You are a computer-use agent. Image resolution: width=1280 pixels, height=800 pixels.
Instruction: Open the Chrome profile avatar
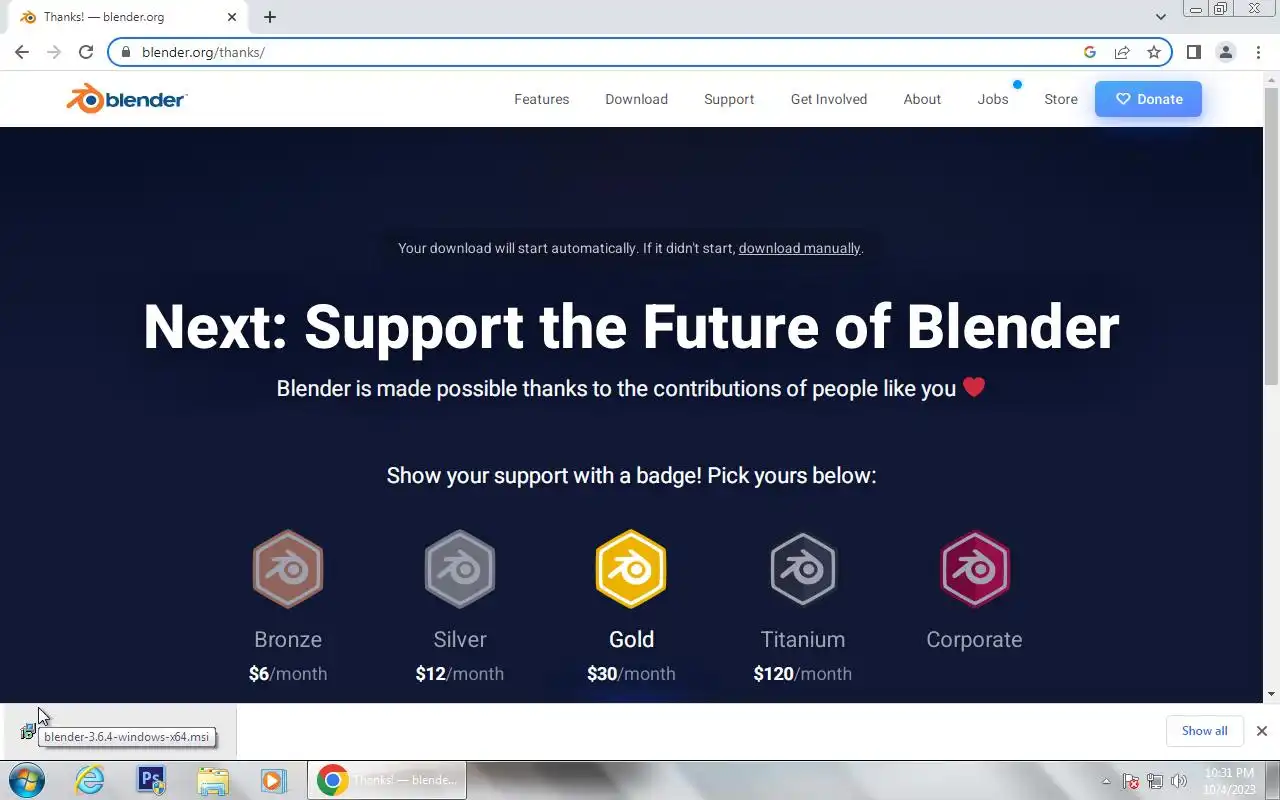pos(1226,52)
